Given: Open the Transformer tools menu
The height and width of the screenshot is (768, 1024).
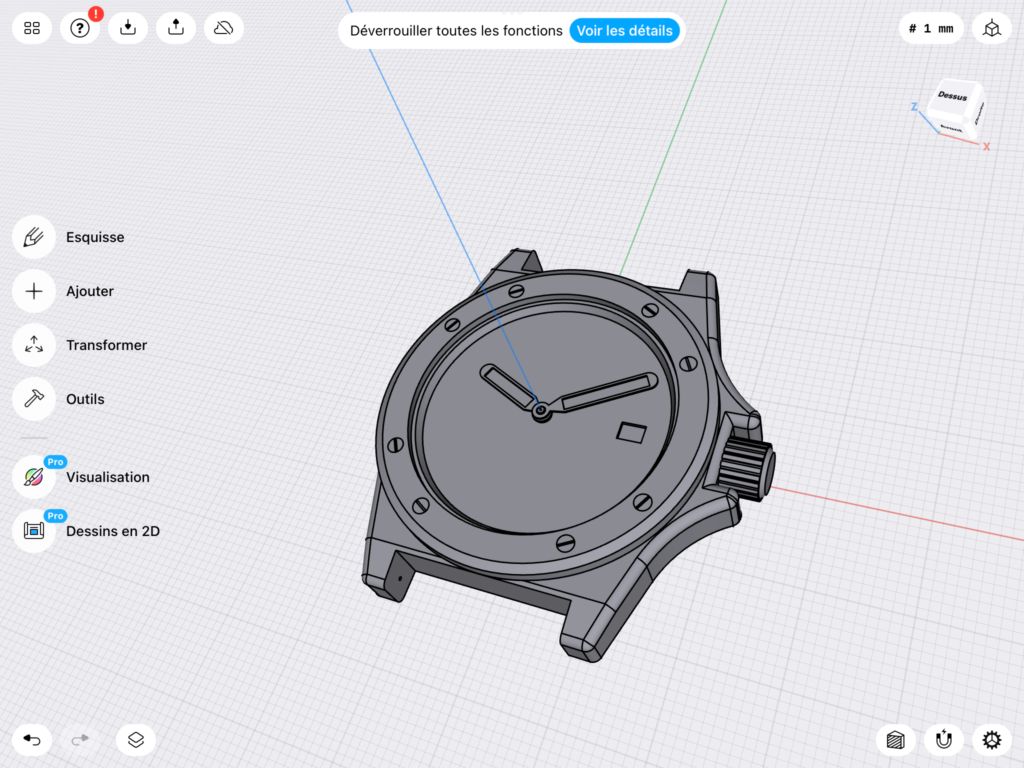Looking at the screenshot, I should coord(34,345).
